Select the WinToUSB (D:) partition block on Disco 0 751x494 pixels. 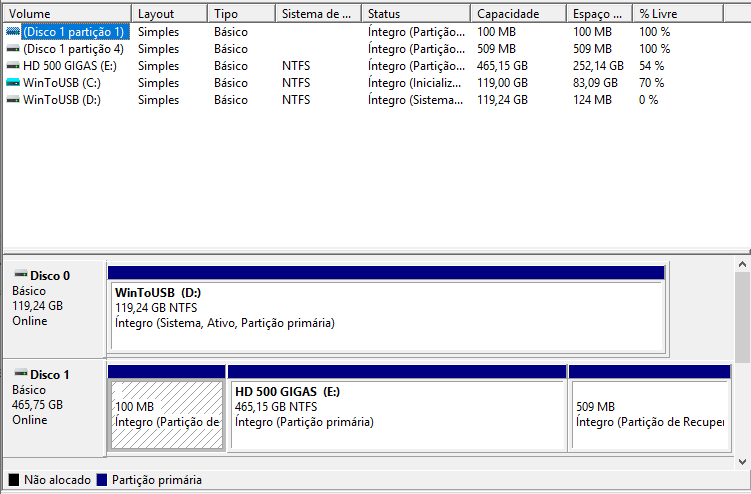pyautogui.click(x=386, y=310)
